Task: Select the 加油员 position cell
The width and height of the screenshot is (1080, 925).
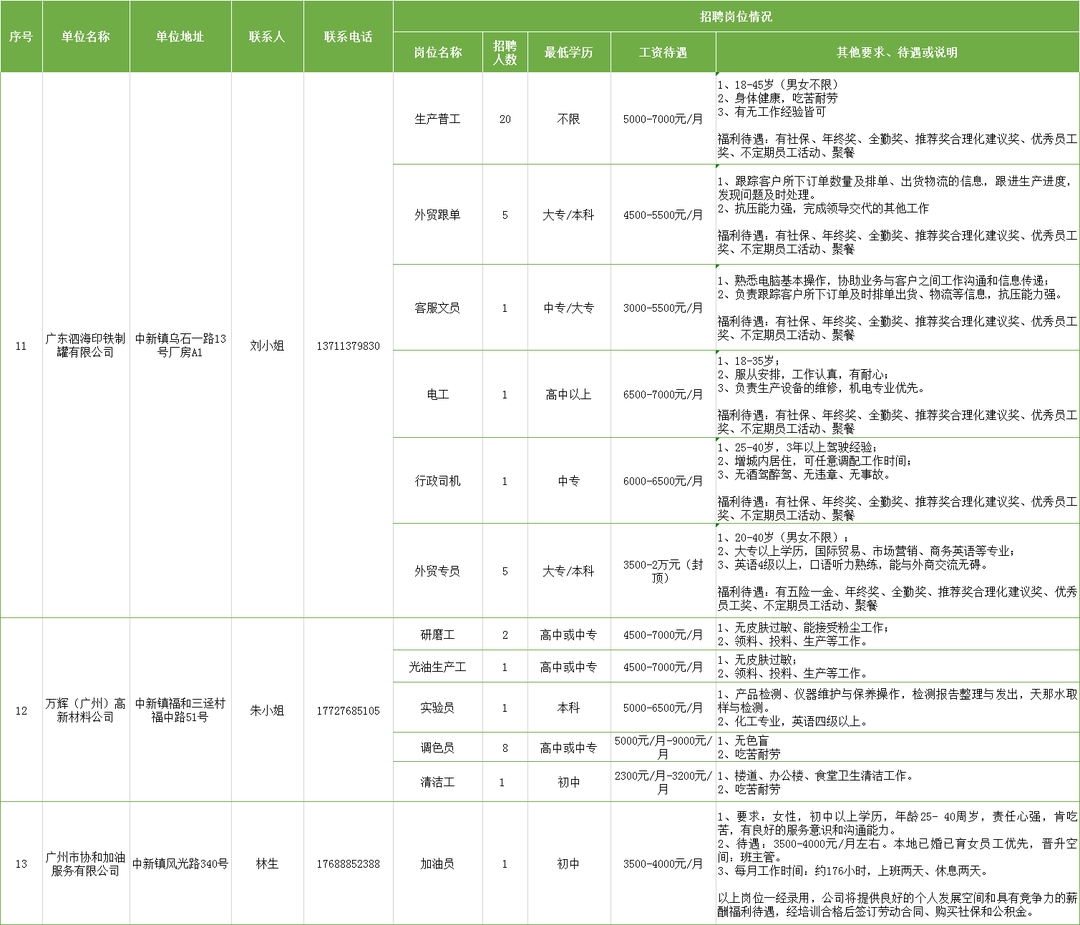Action: point(437,863)
